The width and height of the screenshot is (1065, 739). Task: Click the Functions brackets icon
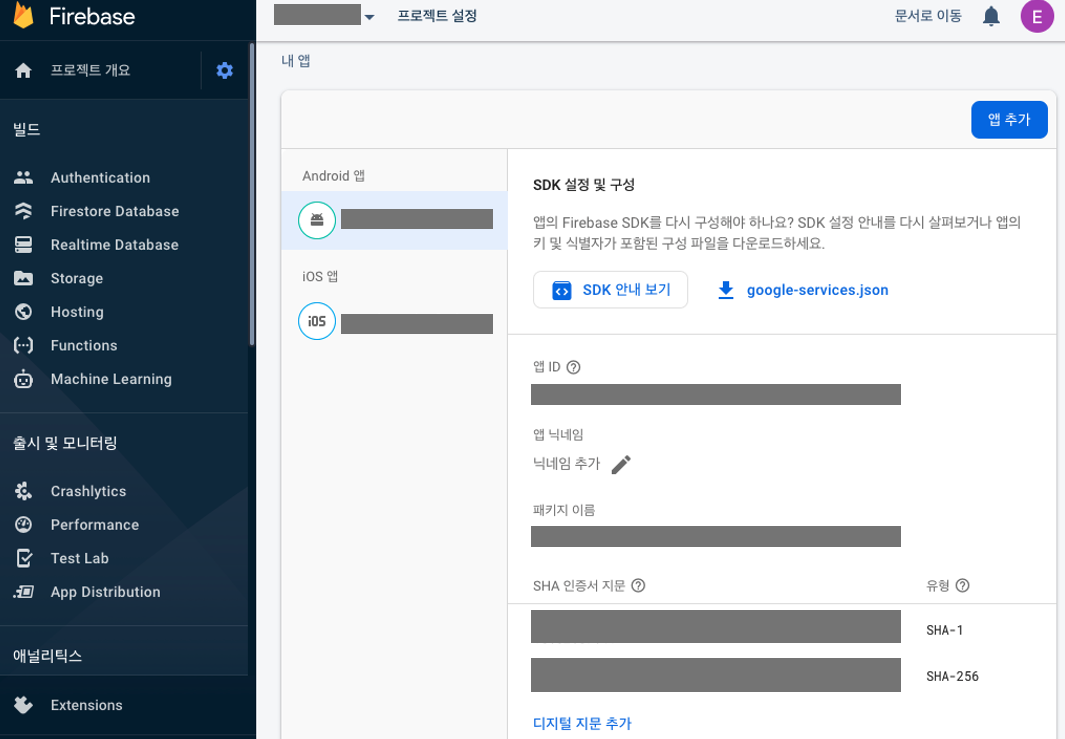pyautogui.click(x=23, y=345)
